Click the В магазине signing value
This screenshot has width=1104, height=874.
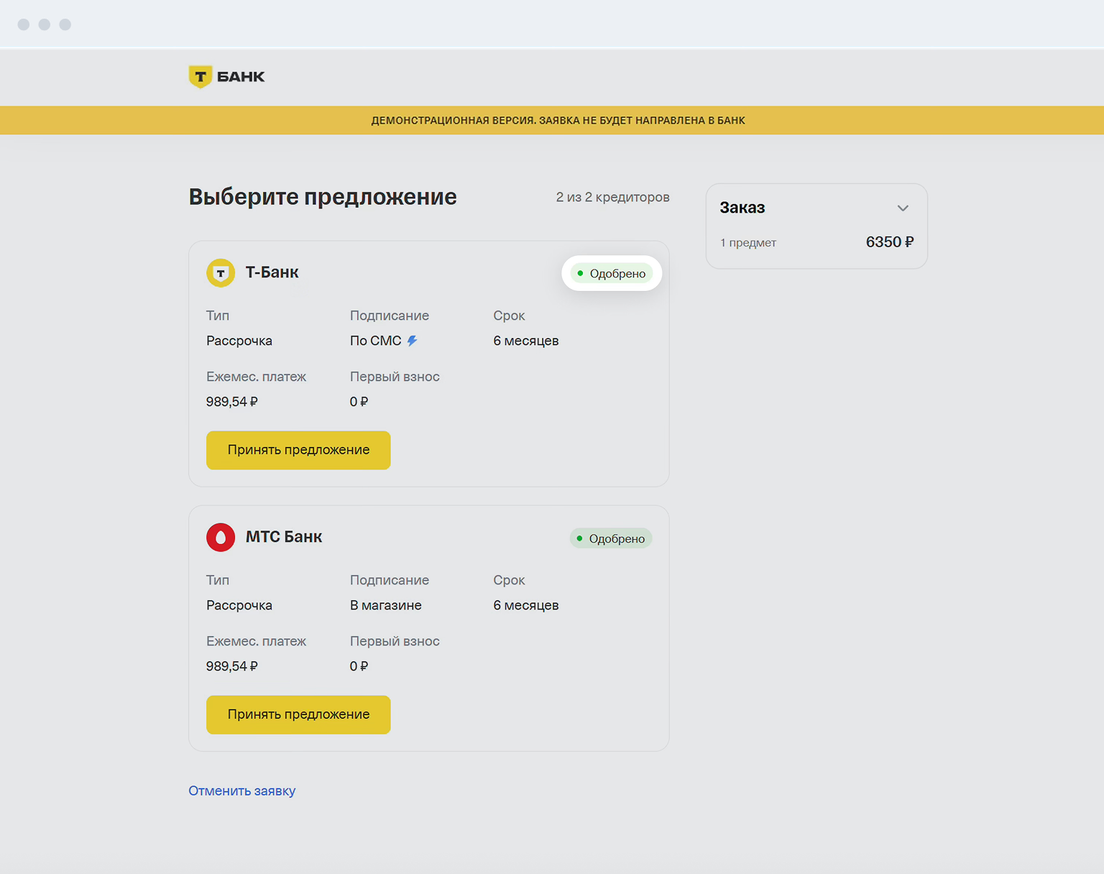(x=386, y=606)
